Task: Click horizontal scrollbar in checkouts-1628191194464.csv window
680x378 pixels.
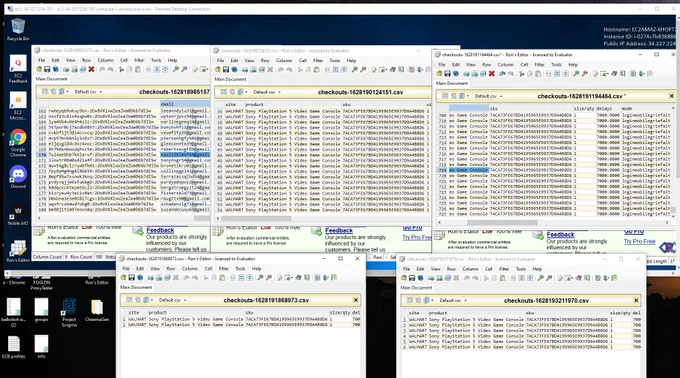Action: tap(553, 222)
